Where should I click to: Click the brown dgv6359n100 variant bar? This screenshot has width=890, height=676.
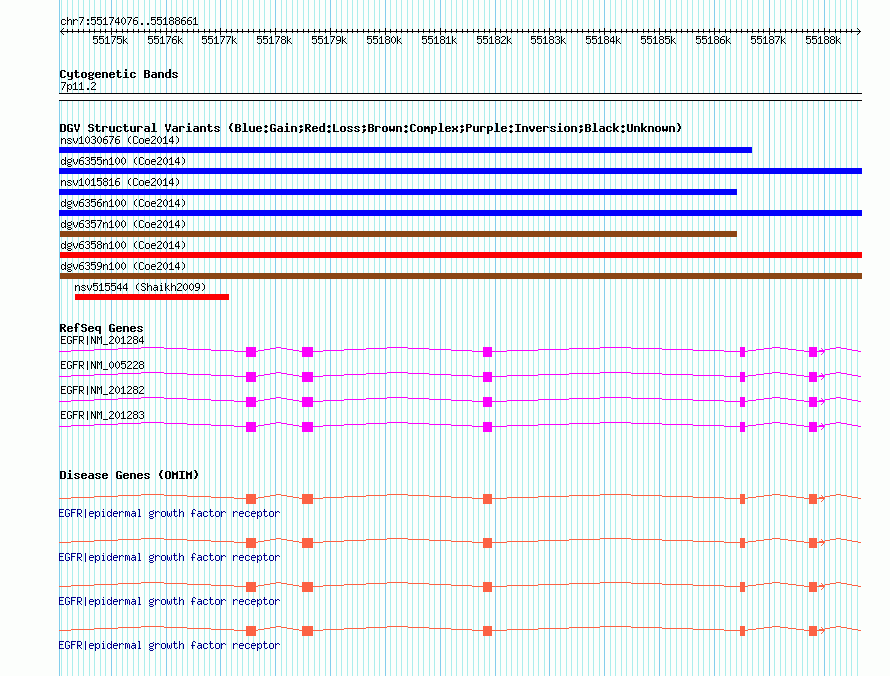click(460, 276)
